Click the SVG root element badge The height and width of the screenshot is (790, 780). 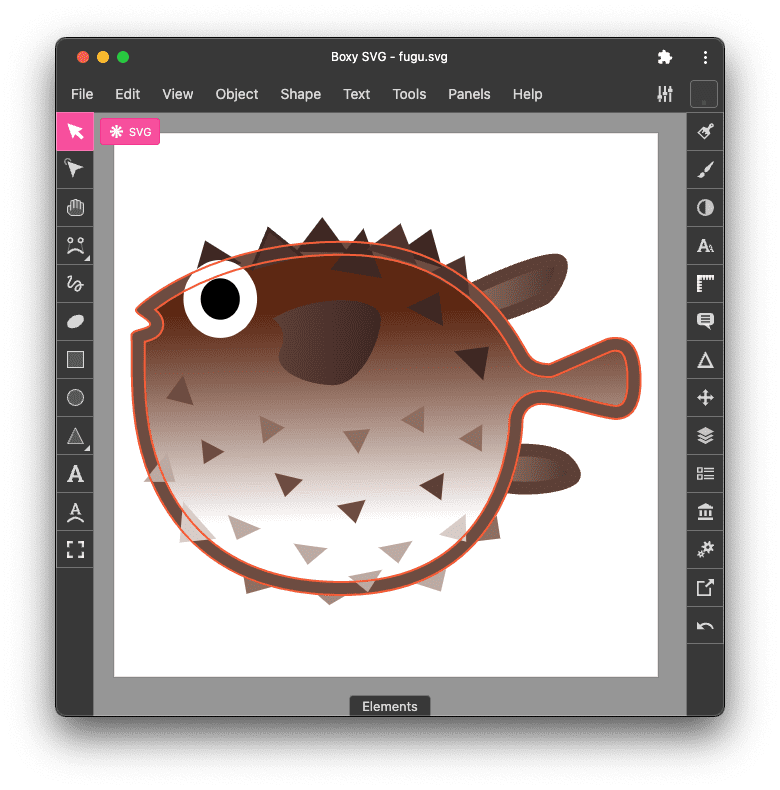130,131
